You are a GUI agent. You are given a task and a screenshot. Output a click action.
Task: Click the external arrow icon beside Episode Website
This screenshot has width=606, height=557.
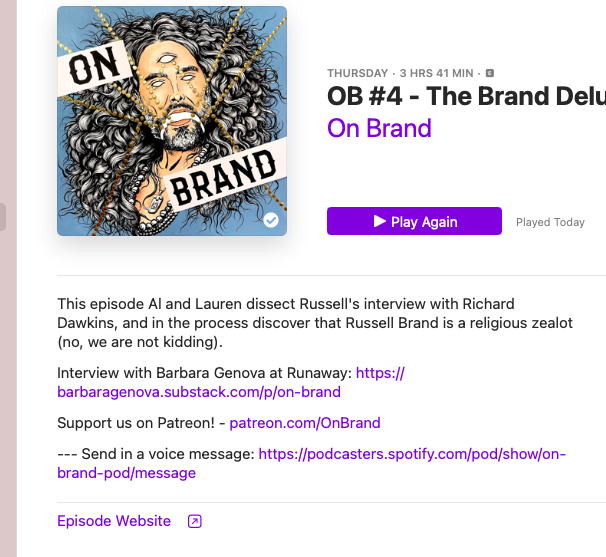pyautogui.click(x=195, y=521)
